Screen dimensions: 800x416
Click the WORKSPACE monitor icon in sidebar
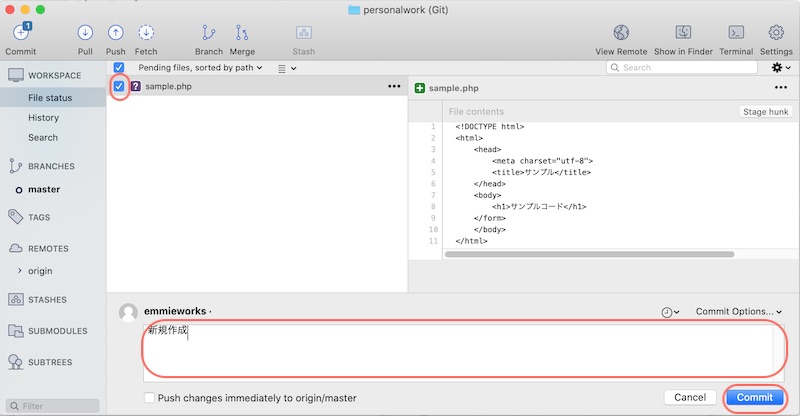coord(16,75)
